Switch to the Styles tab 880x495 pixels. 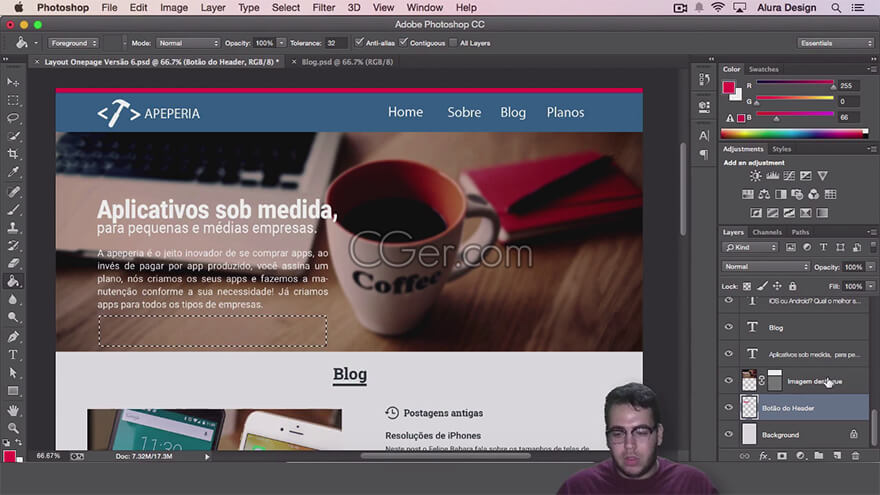click(781, 149)
